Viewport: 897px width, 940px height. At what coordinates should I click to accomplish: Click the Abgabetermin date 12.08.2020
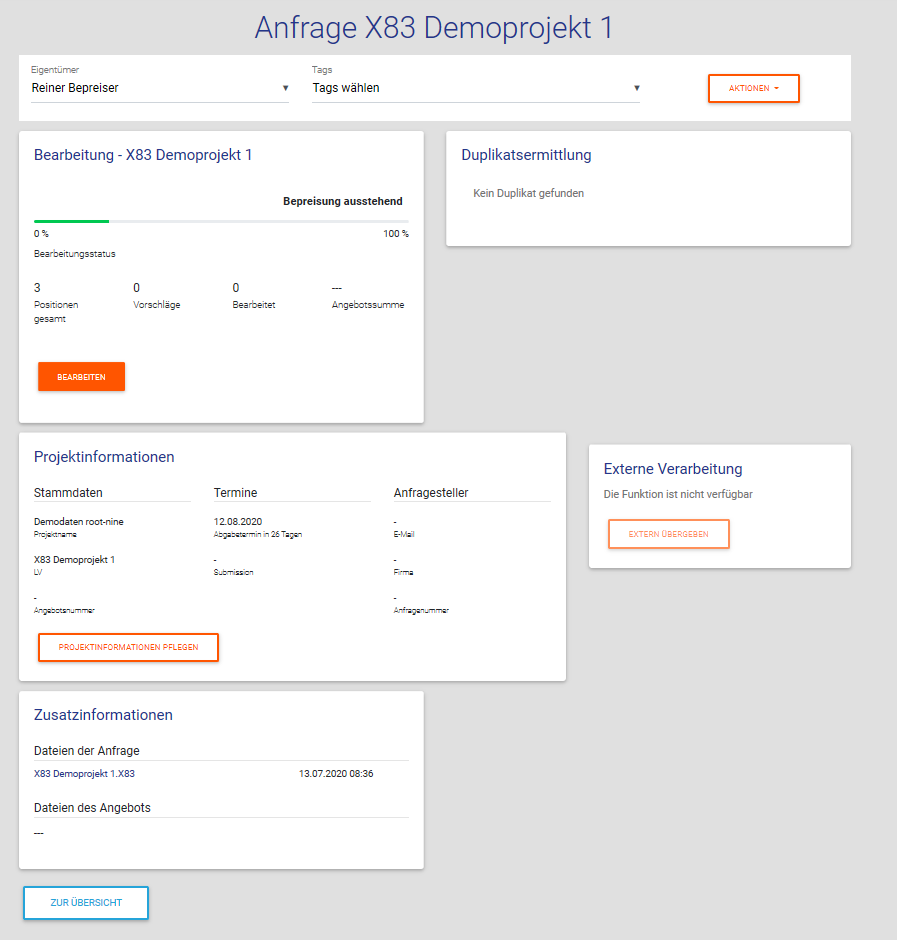pyautogui.click(x=238, y=522)
